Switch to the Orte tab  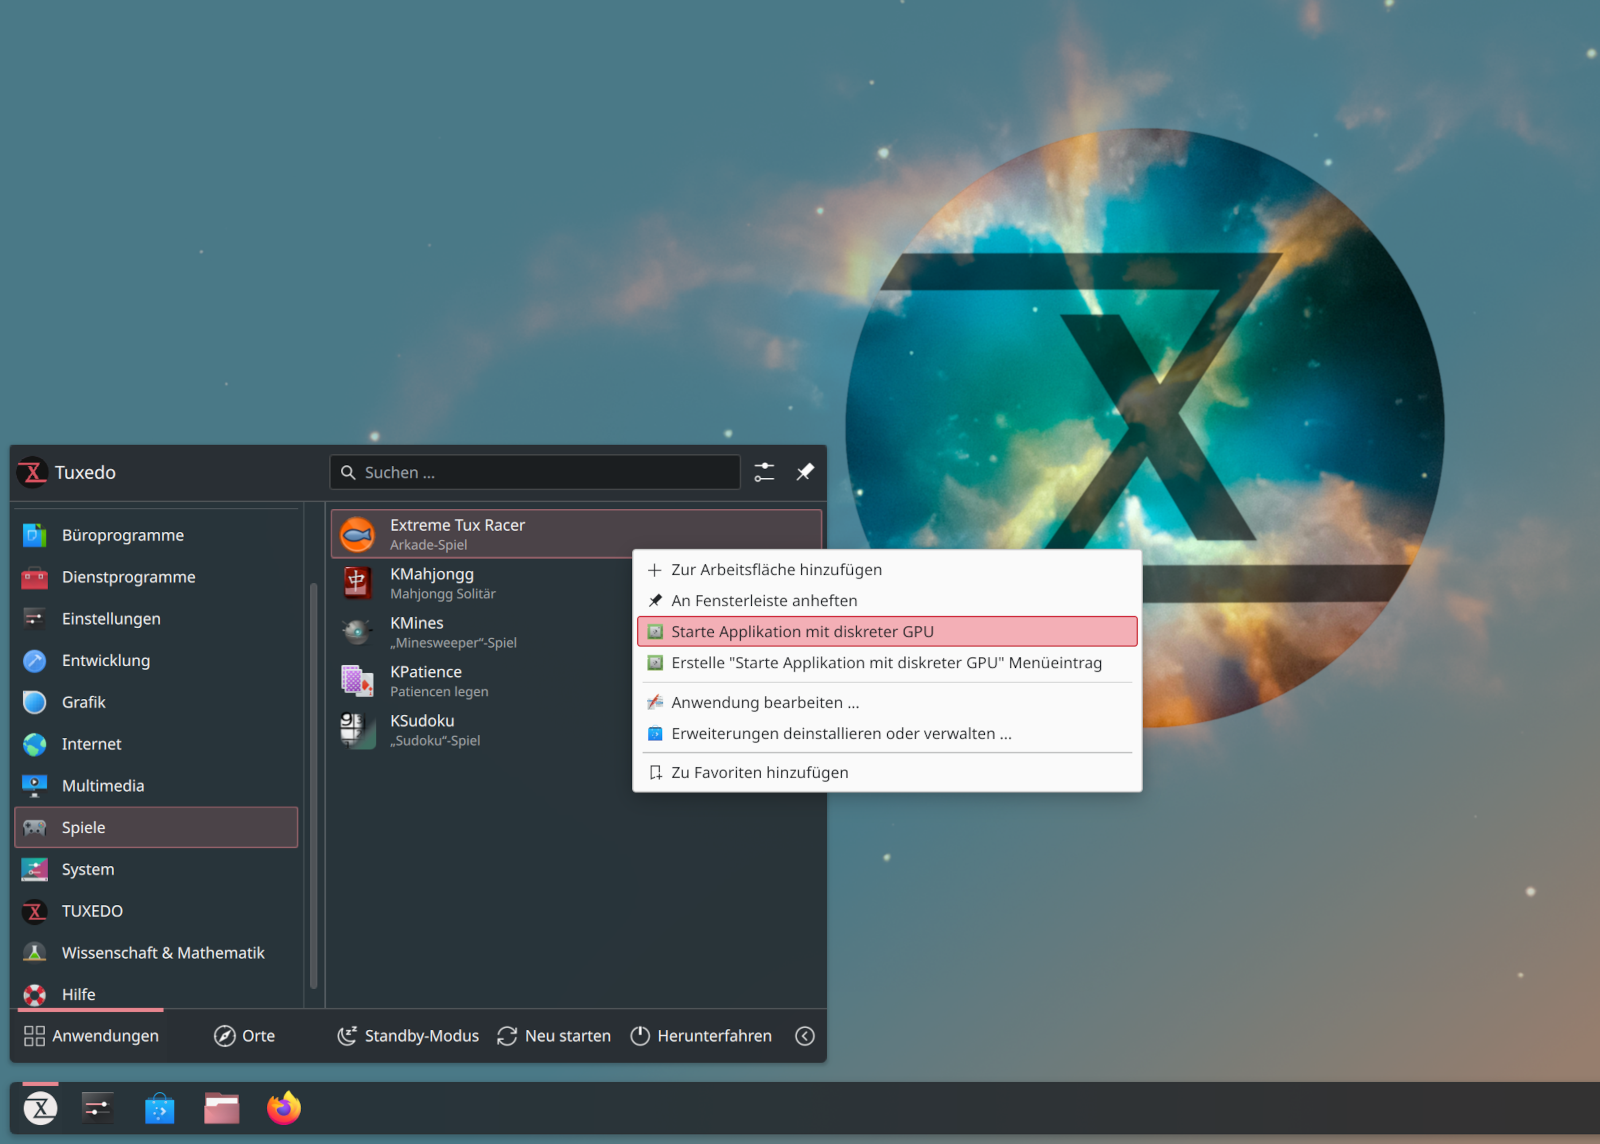click(245, 1036)
